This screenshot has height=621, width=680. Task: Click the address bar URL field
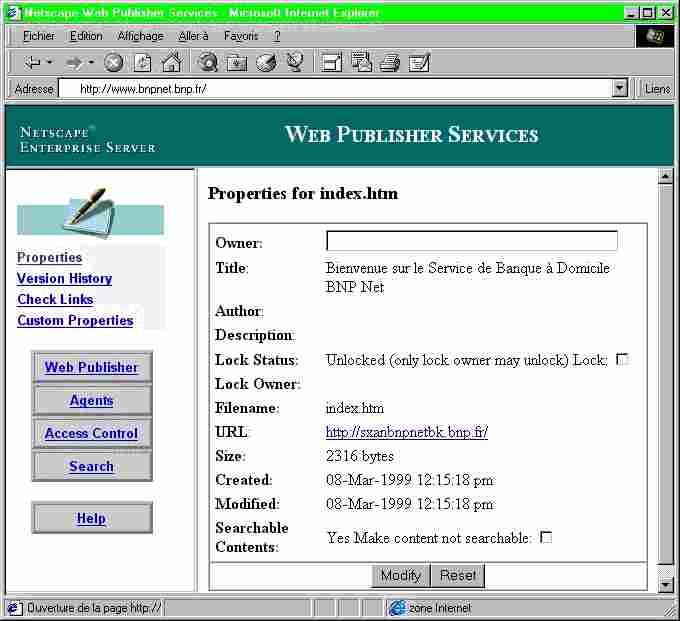(x=337, y=88)
